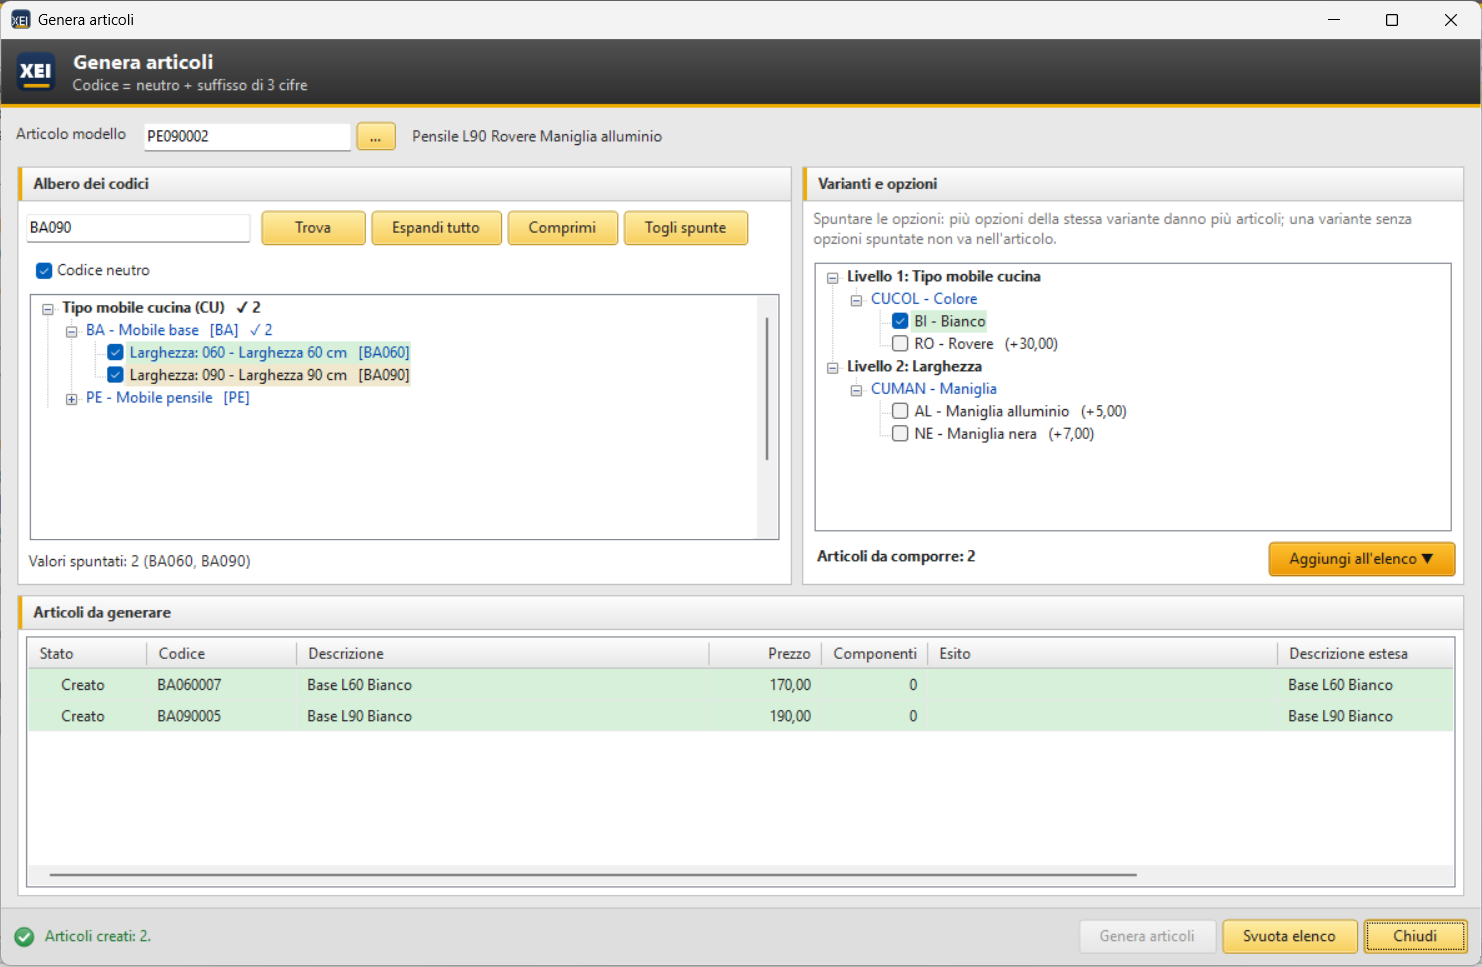Select the BA090005 row code cell
The width and height of the screenshot is (1482, 967).
(189, 716)
